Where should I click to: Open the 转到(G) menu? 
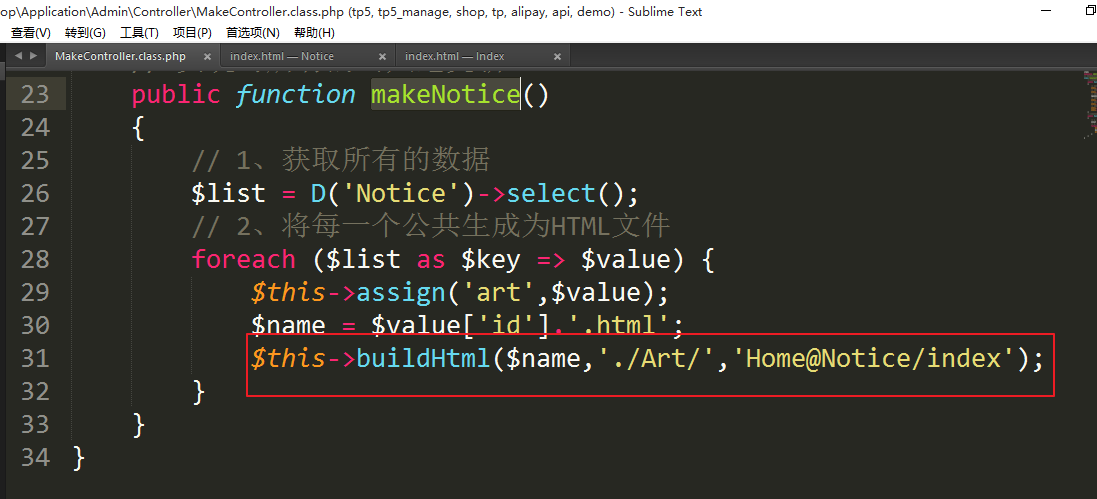click(x=85, y=33)
